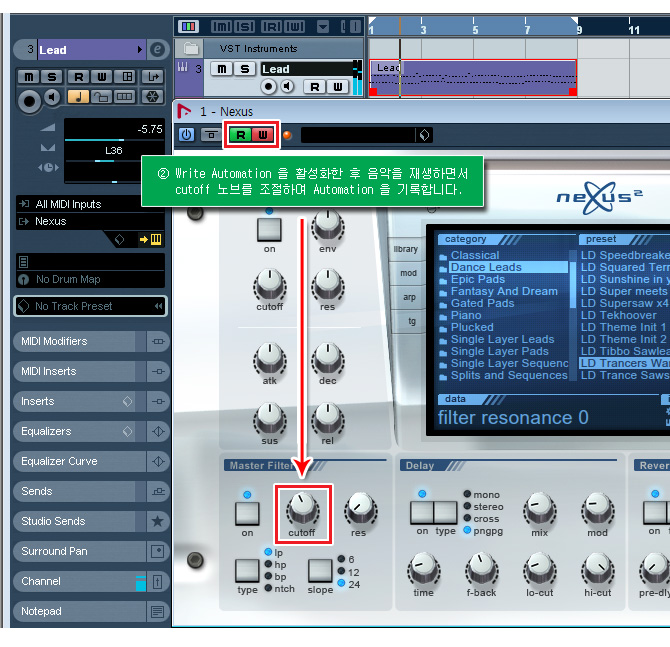Click the Nexus plugin preset name field

(x=358, y=135)
